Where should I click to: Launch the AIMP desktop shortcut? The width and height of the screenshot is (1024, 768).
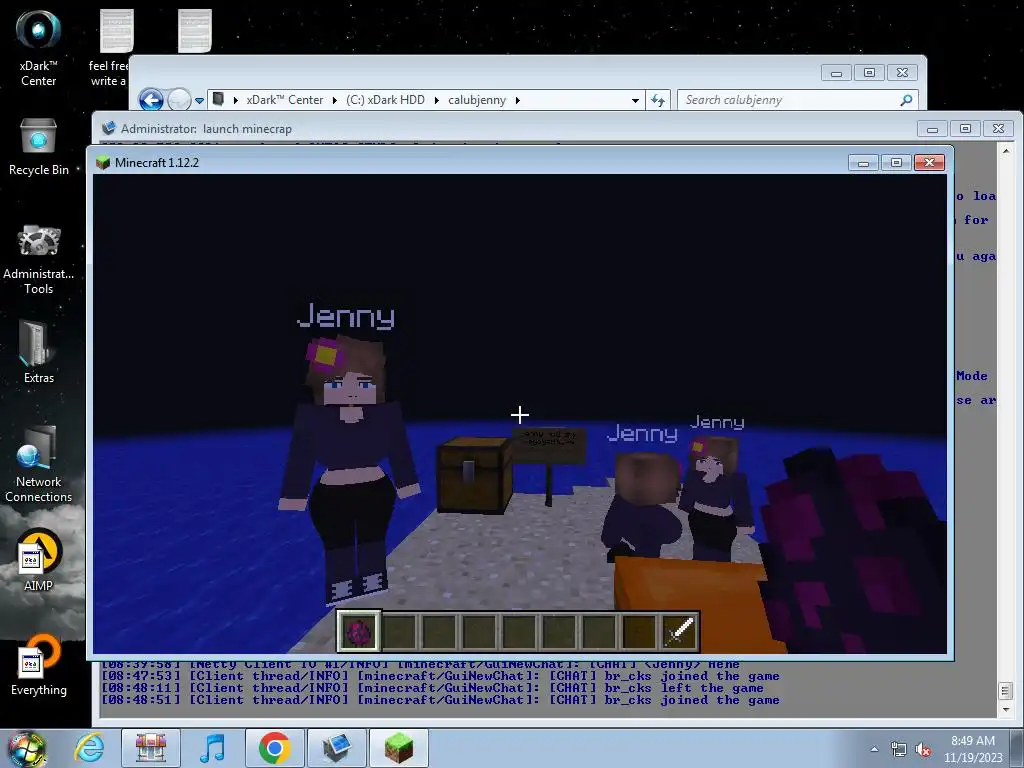coord(39,560)
